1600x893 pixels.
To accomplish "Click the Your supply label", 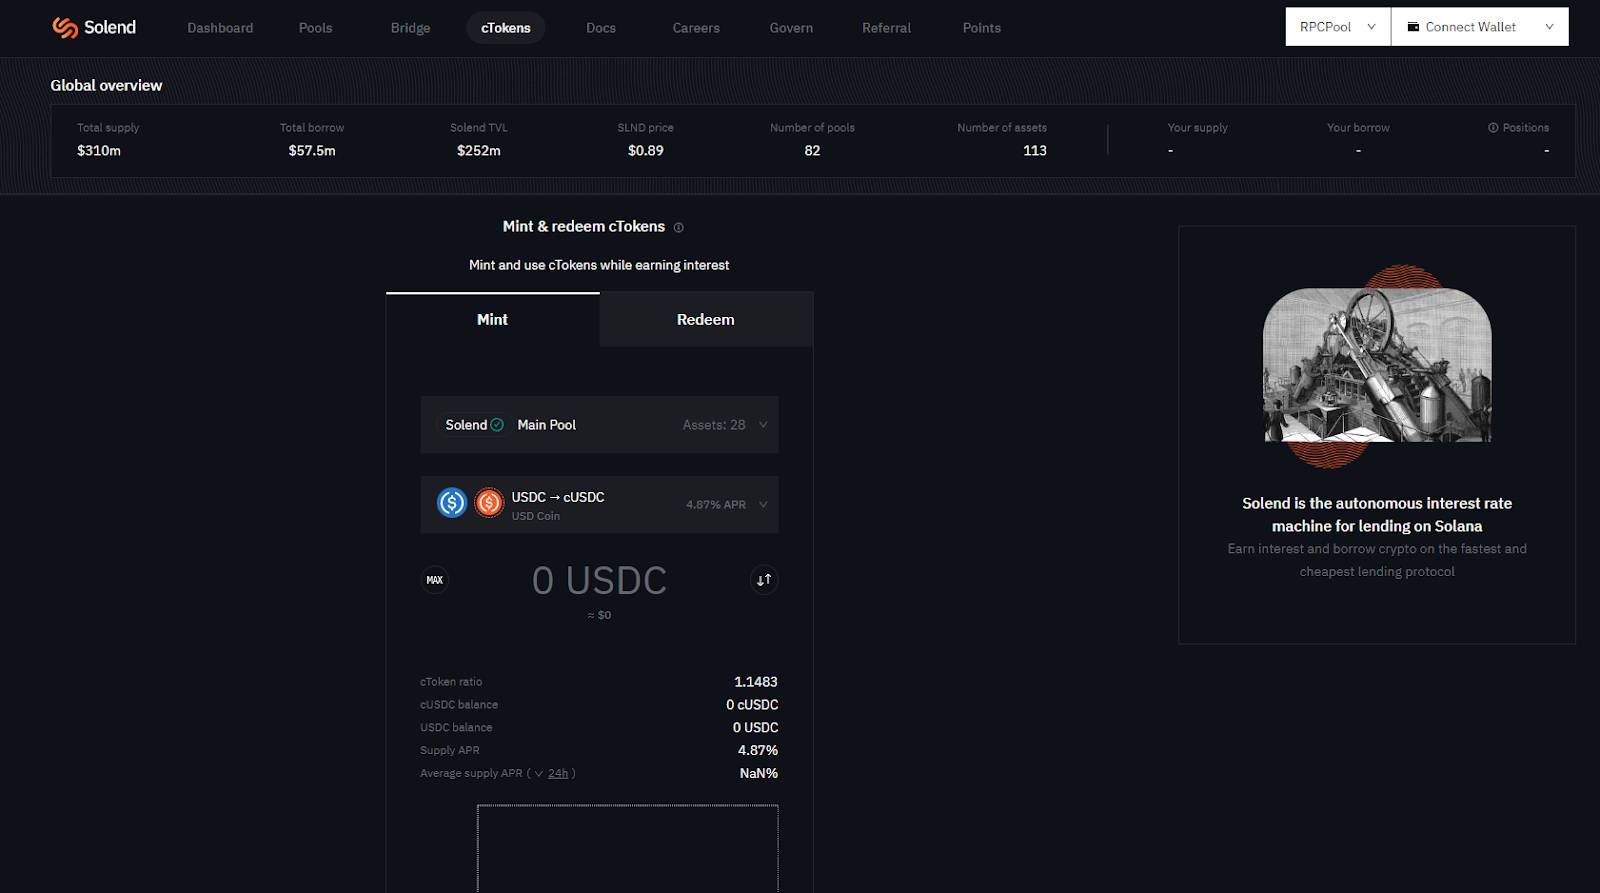I will pyautogui.click(x=1197, y=128).
